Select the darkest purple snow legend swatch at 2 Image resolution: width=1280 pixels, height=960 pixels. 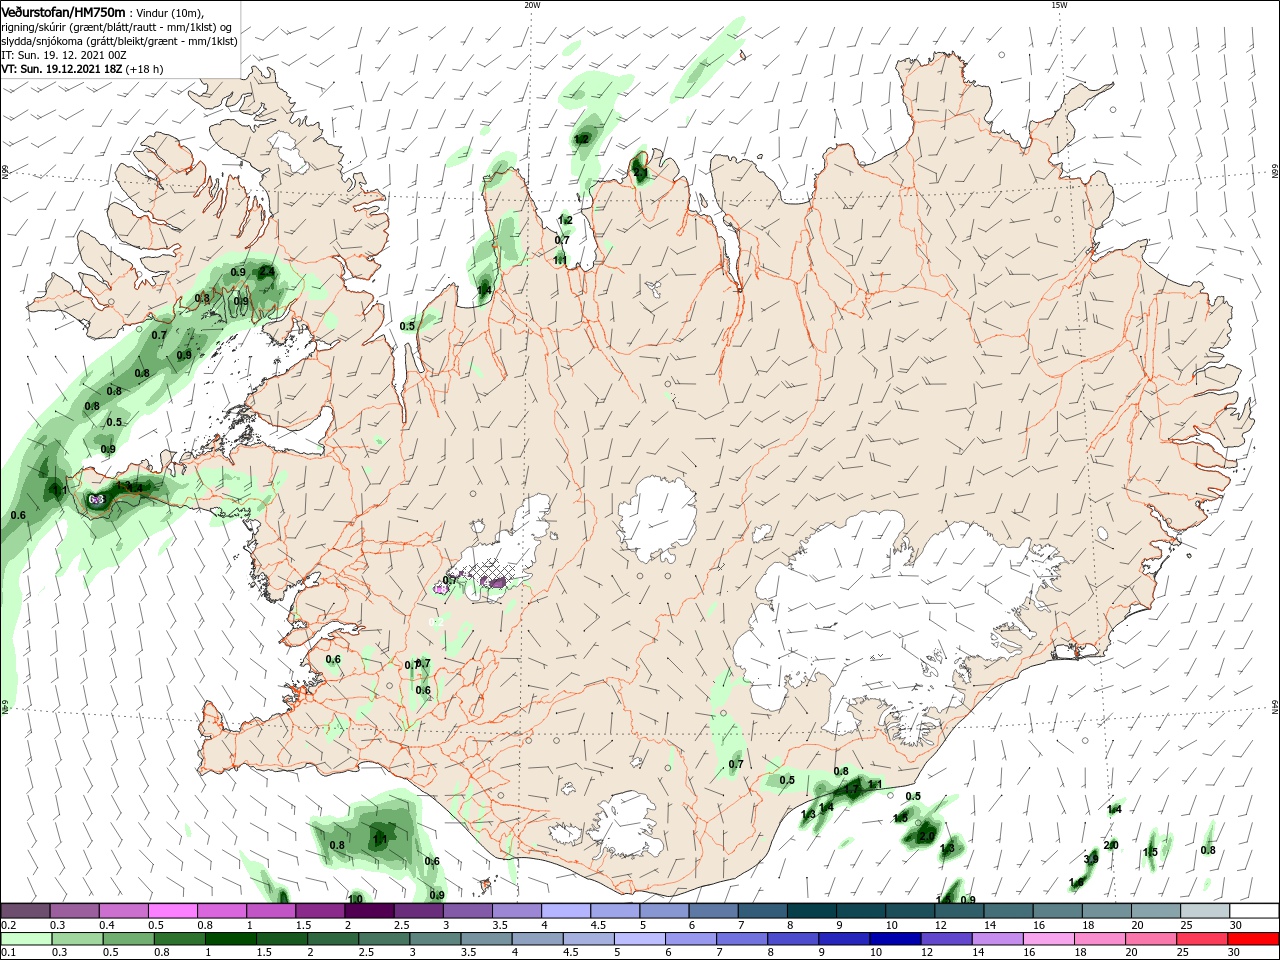(370, 910)
